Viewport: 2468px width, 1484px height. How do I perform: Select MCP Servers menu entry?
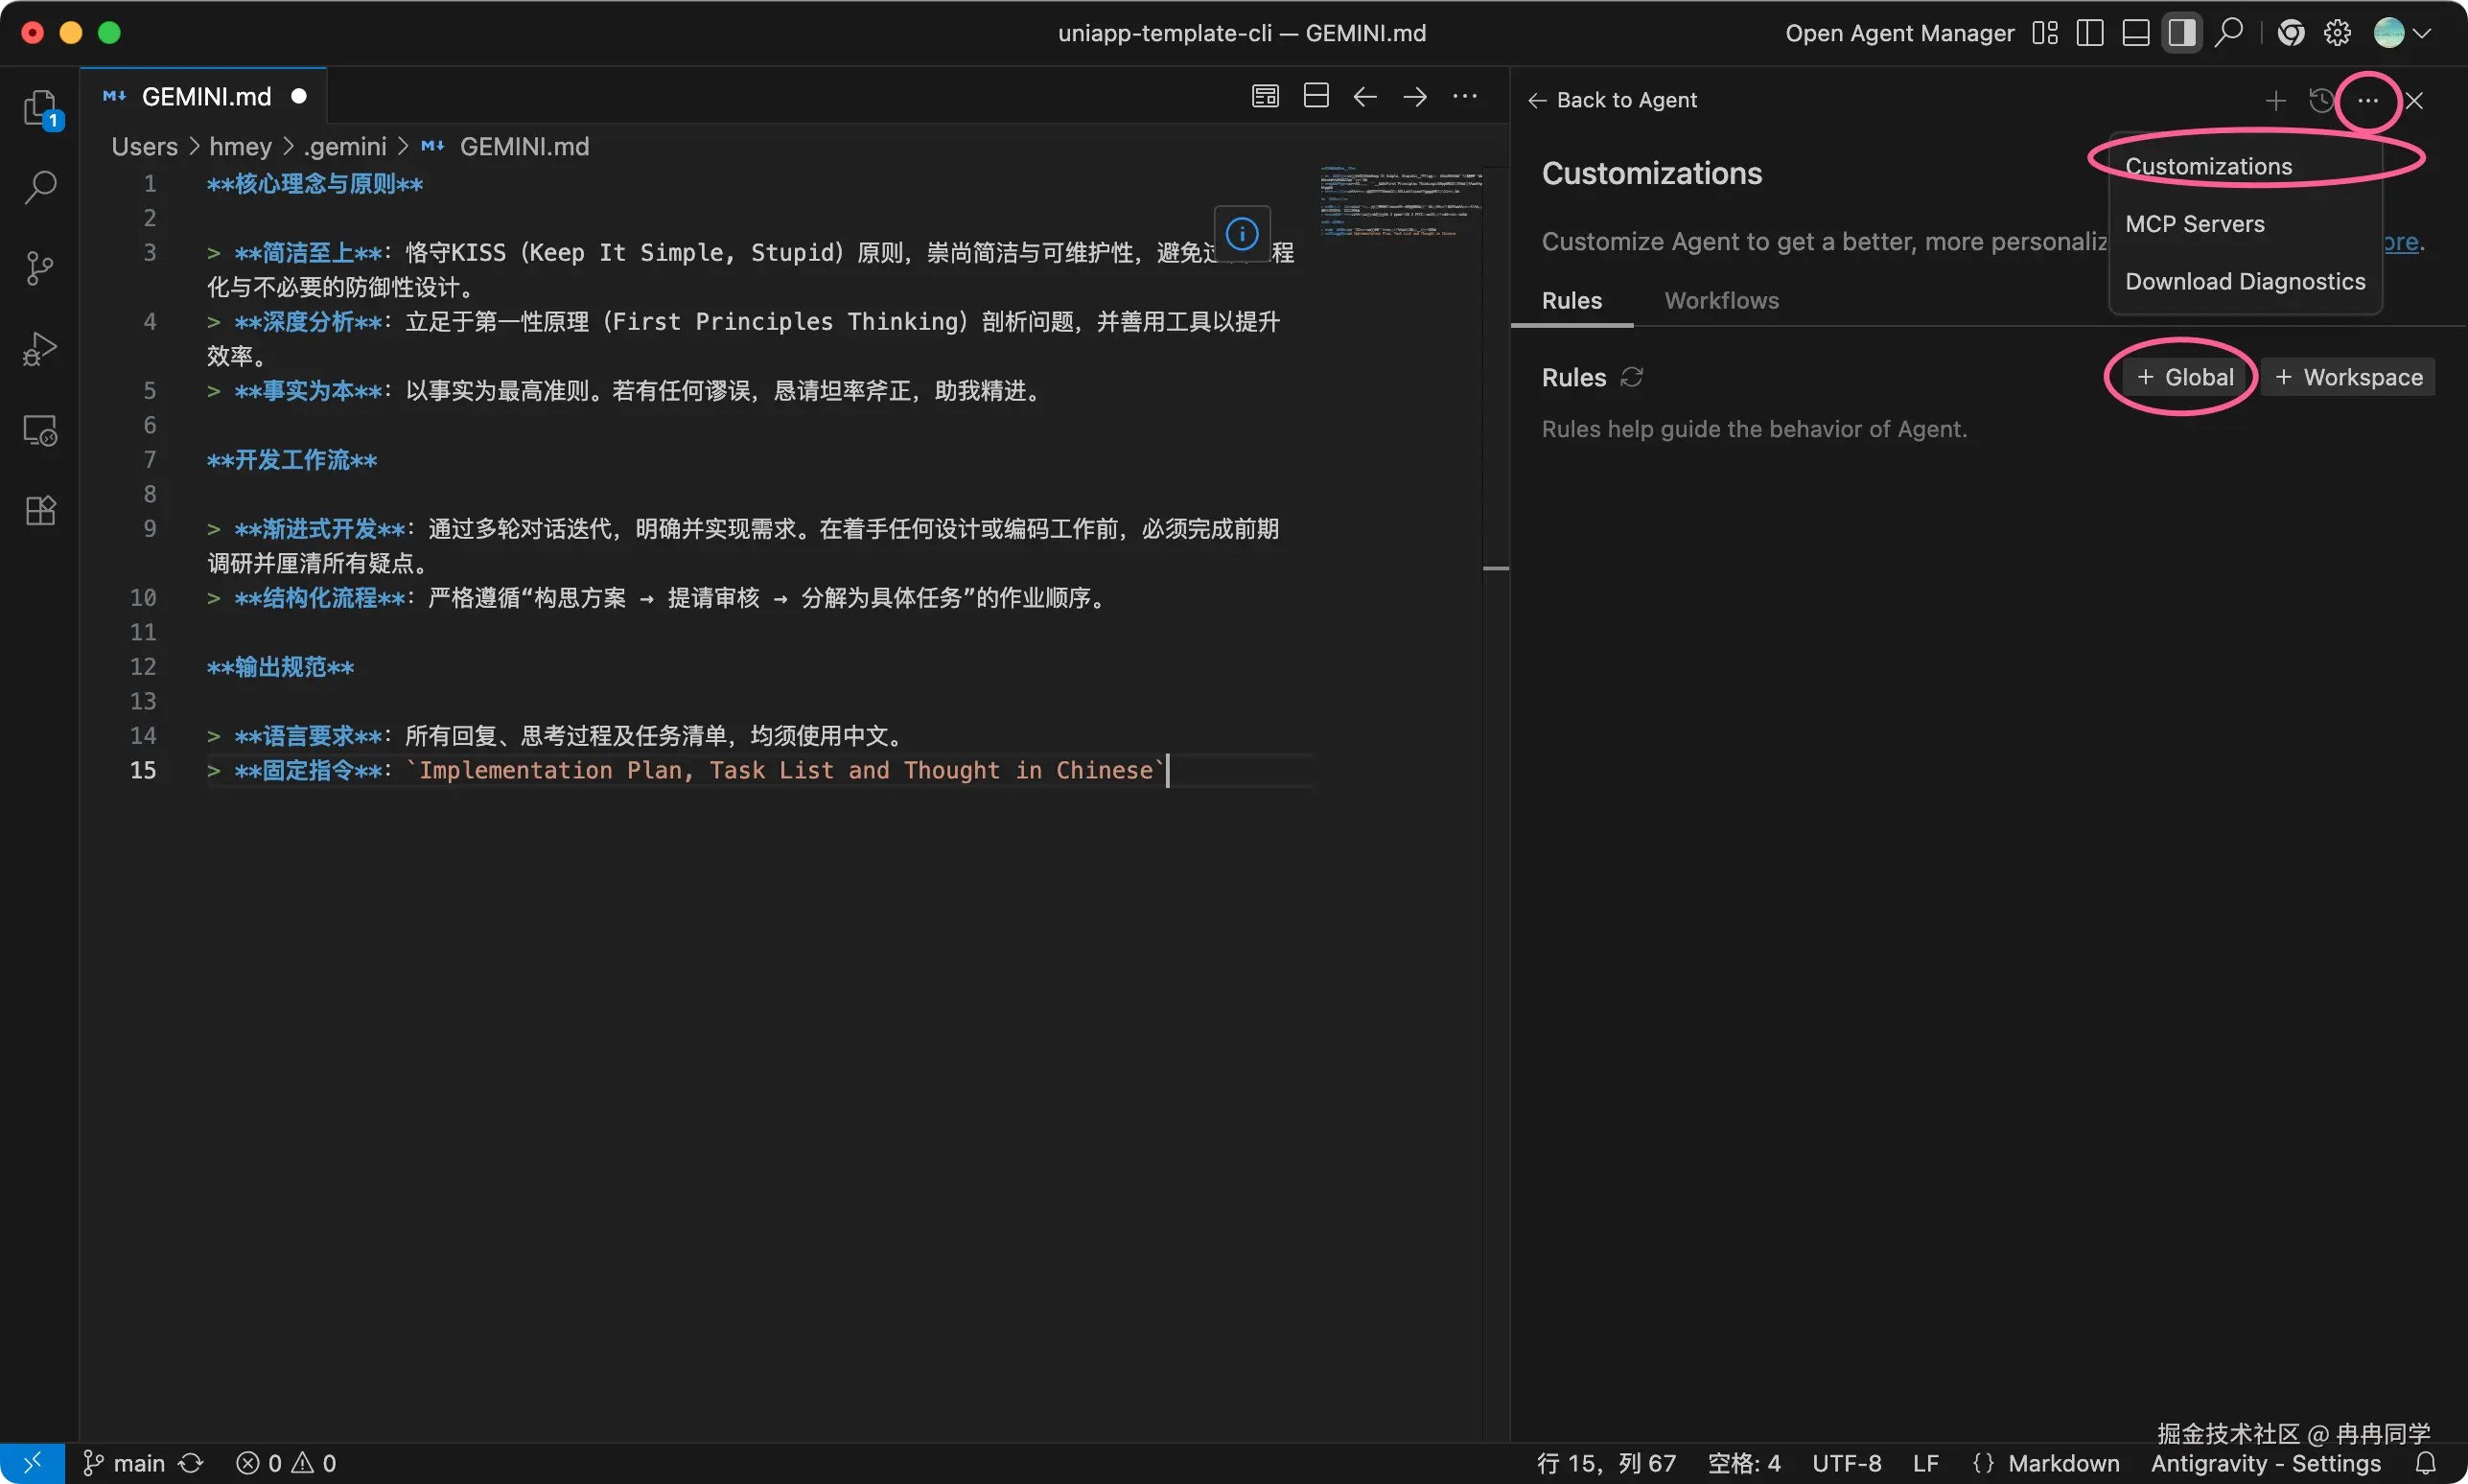[2195, 224]
